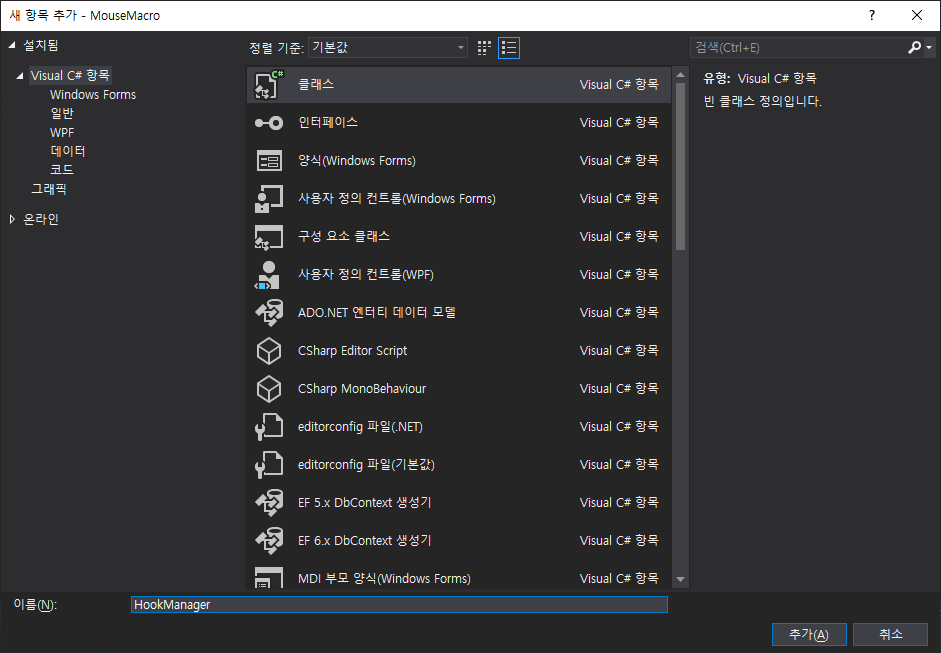941x653 pixels.
Task: Select the MDI 부모 양식 template icon
Action: 268,577
